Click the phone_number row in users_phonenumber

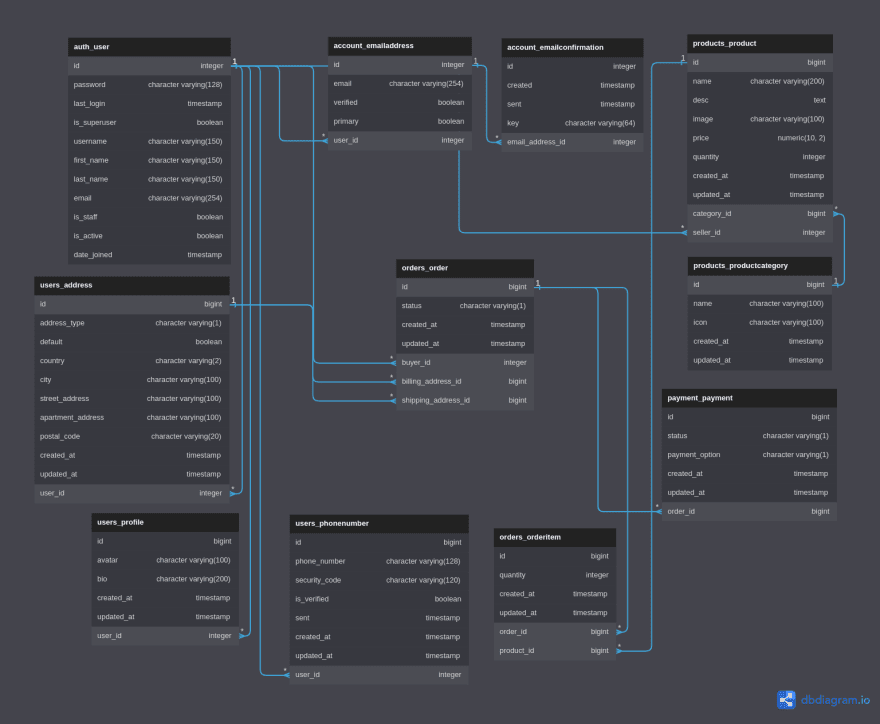(x=379, y=562)
